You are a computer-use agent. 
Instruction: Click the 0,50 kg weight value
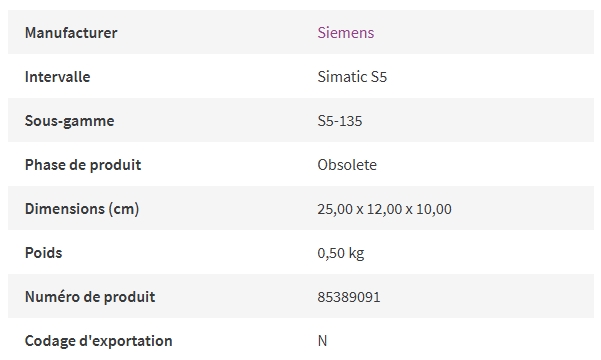[341, 253]
